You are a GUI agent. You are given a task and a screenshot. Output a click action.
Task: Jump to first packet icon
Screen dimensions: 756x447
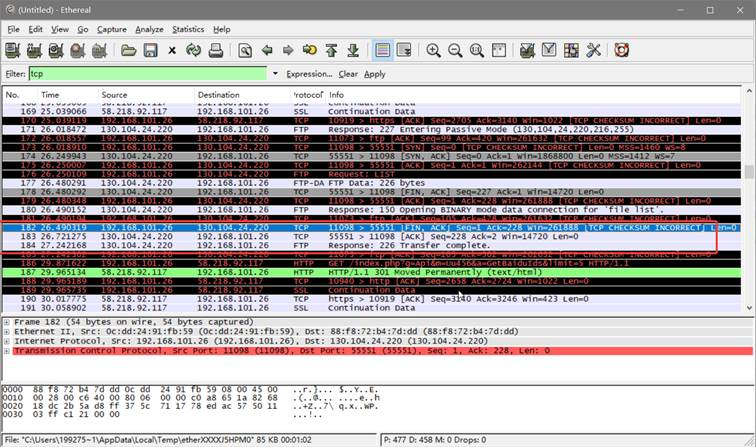(331, 50)
